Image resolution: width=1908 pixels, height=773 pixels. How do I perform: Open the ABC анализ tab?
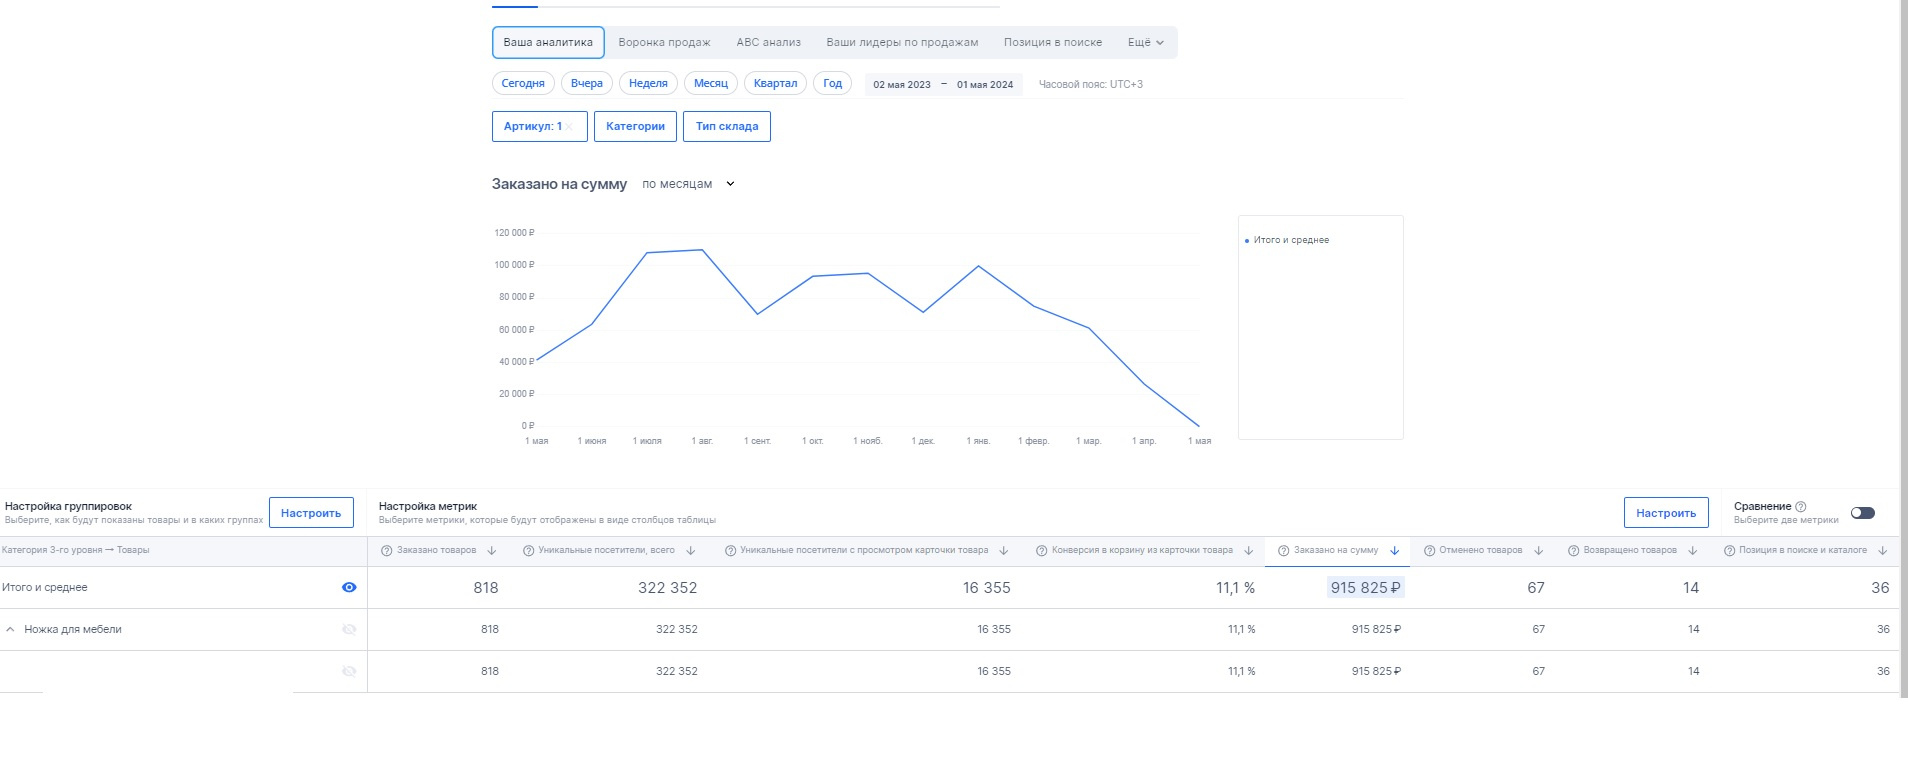tap(768, 43)
